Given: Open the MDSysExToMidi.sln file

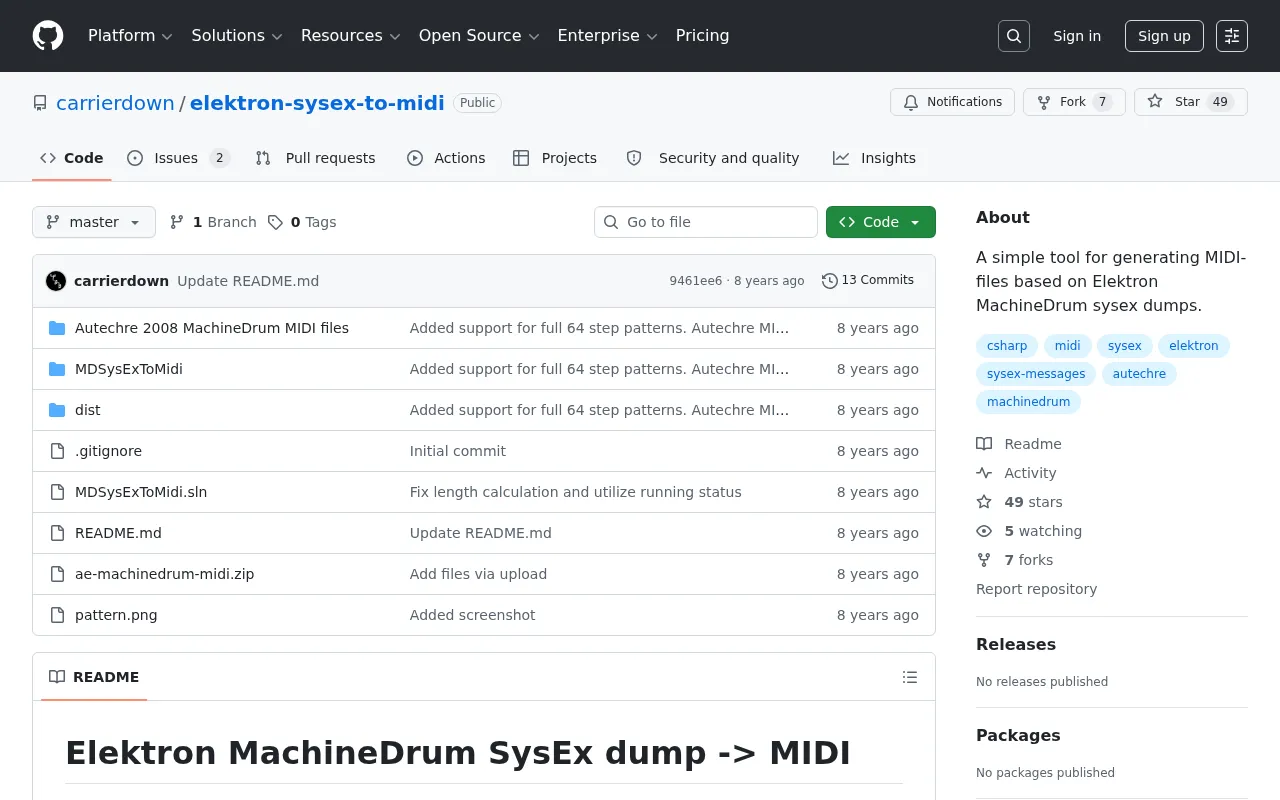Looking at the screenshot, I should [141, 492].
